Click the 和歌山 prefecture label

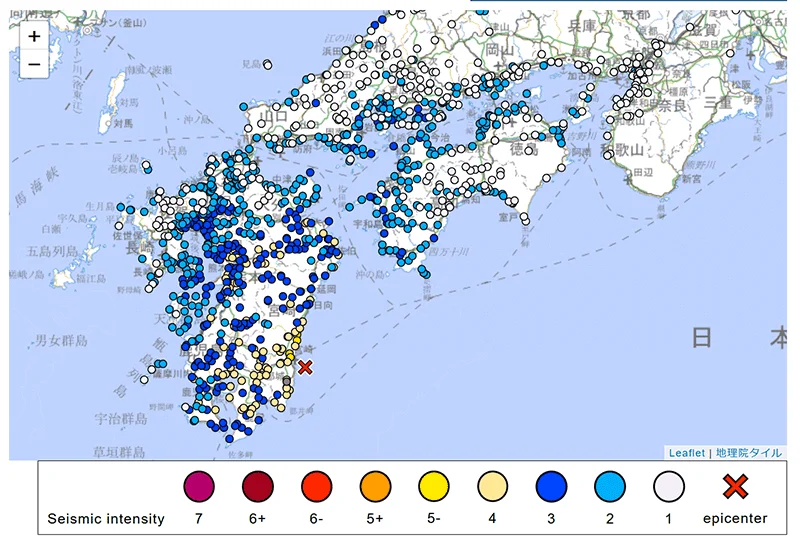click(622, 150)
